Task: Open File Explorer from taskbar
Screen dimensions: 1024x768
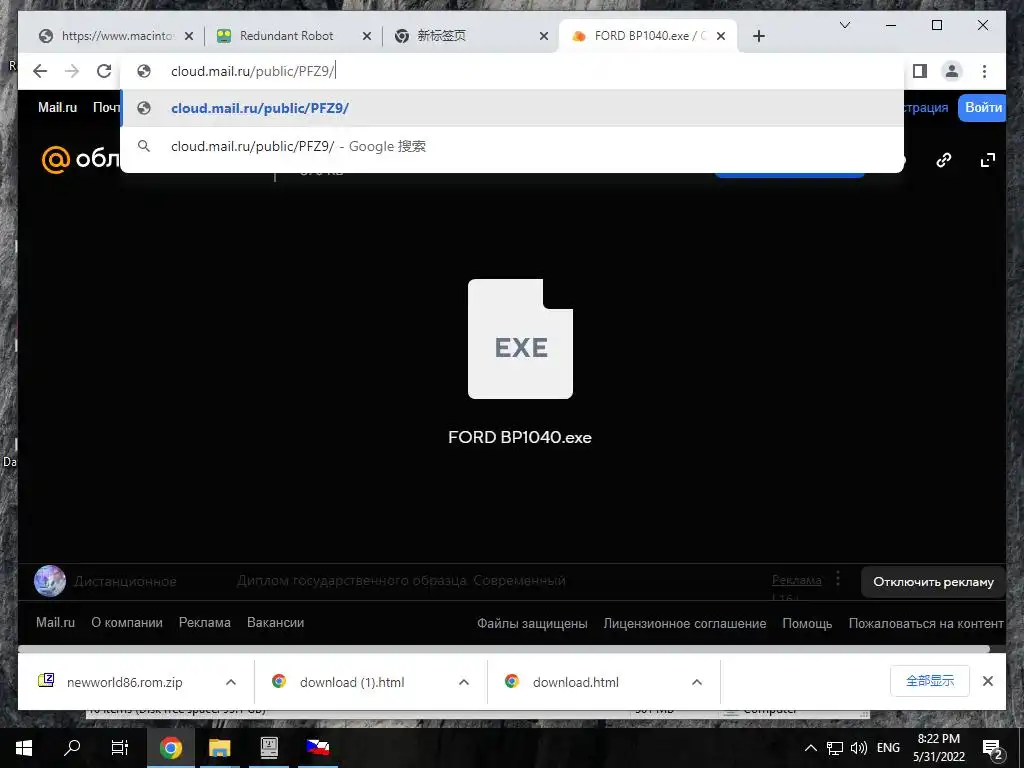Action: pos(219,748)
